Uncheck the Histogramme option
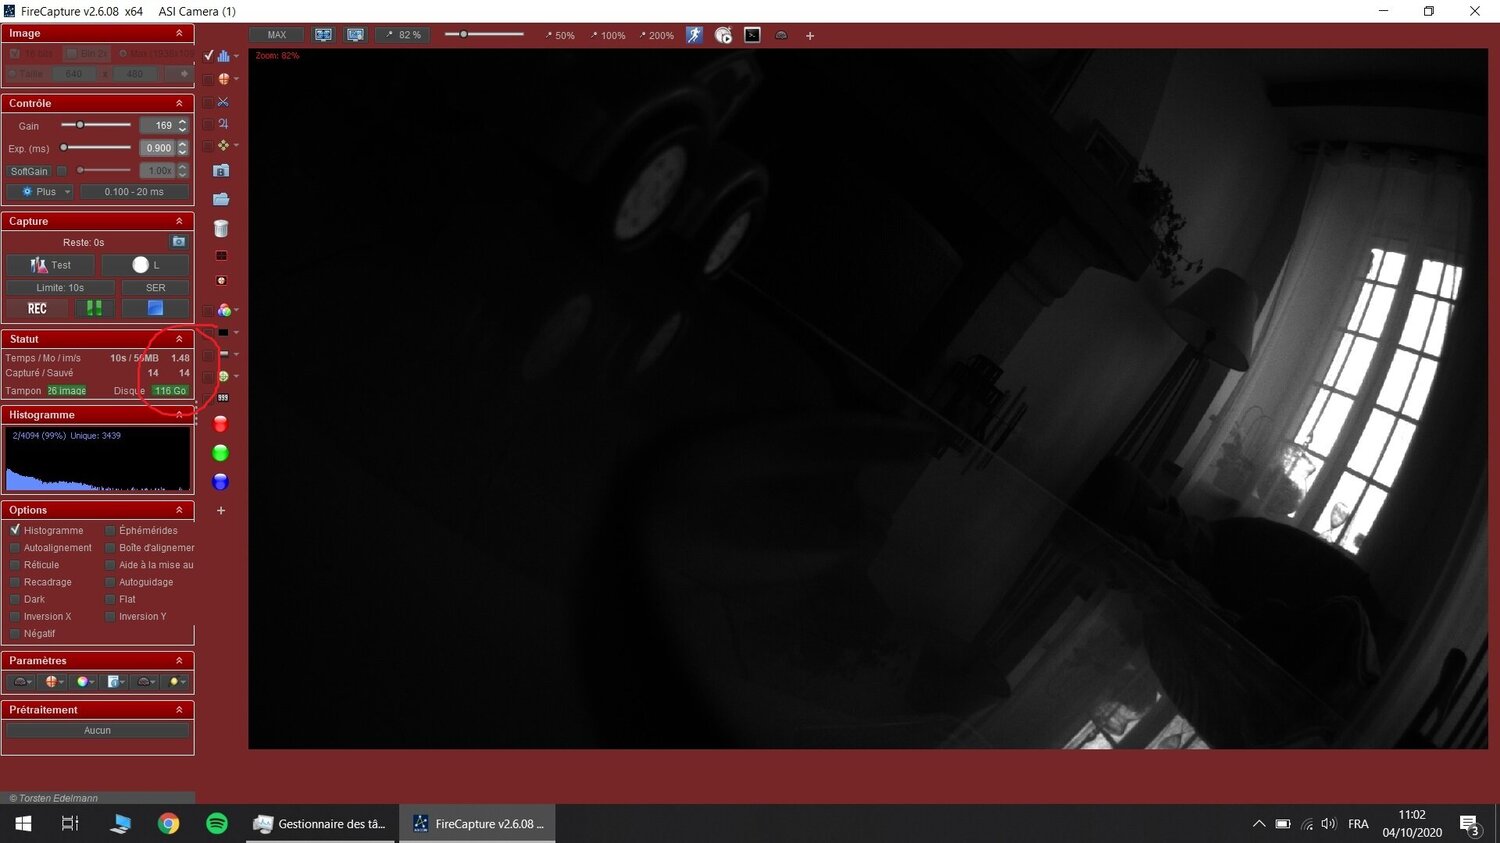 (x=15, y=530)
